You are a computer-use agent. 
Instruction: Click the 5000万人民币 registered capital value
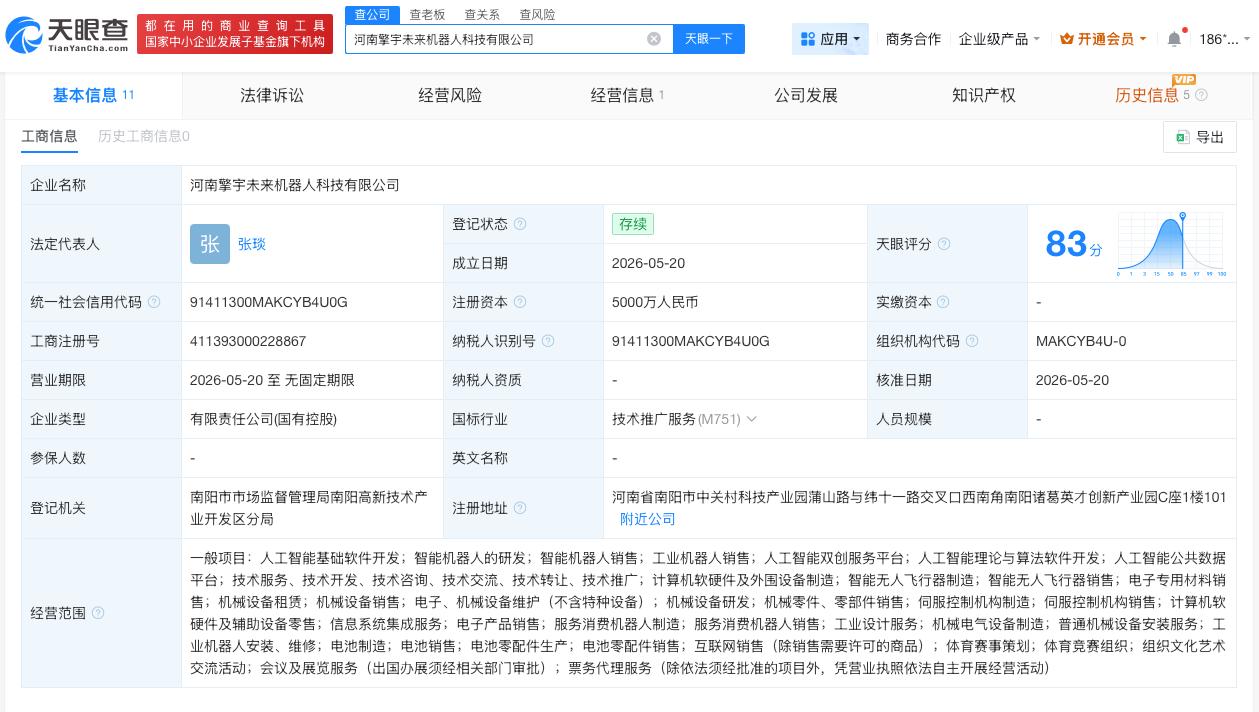click(655, 302)
